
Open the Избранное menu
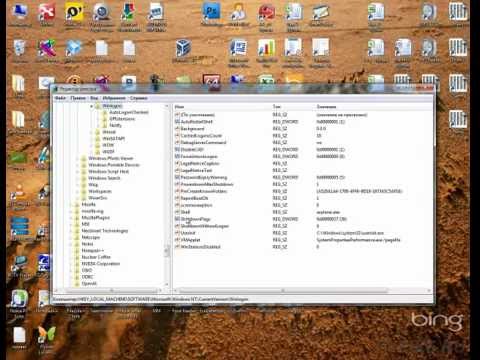[x=114, y=98]
